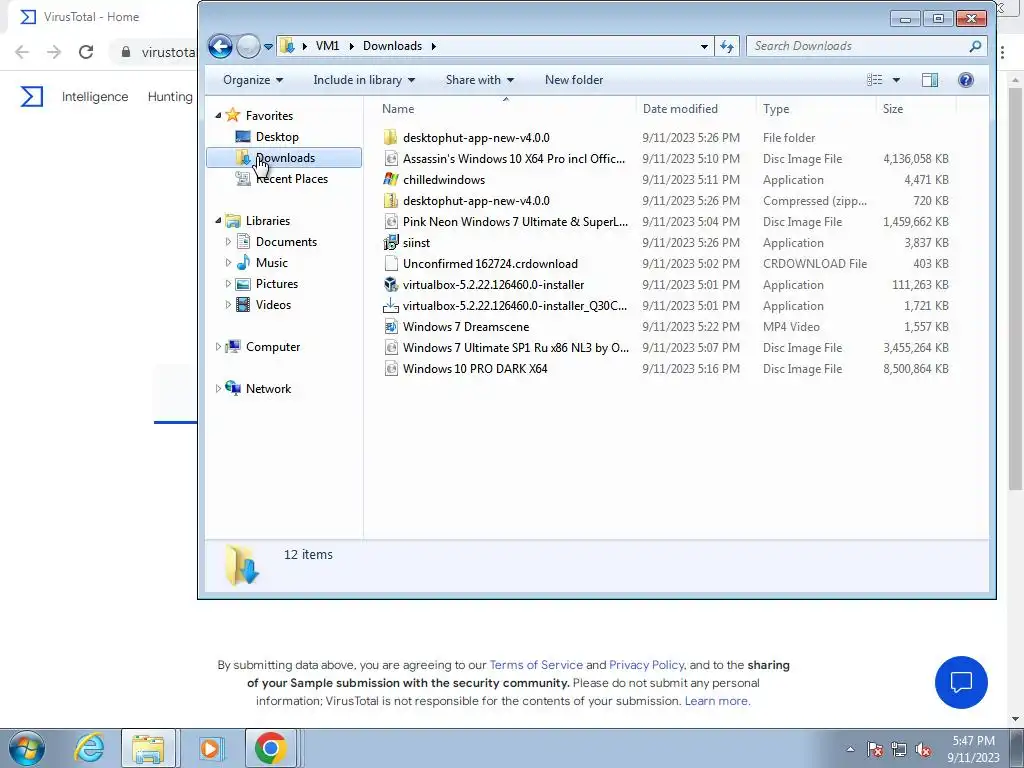
Task: Open VirusTotal chat bubble button
Action: point(961,682)
